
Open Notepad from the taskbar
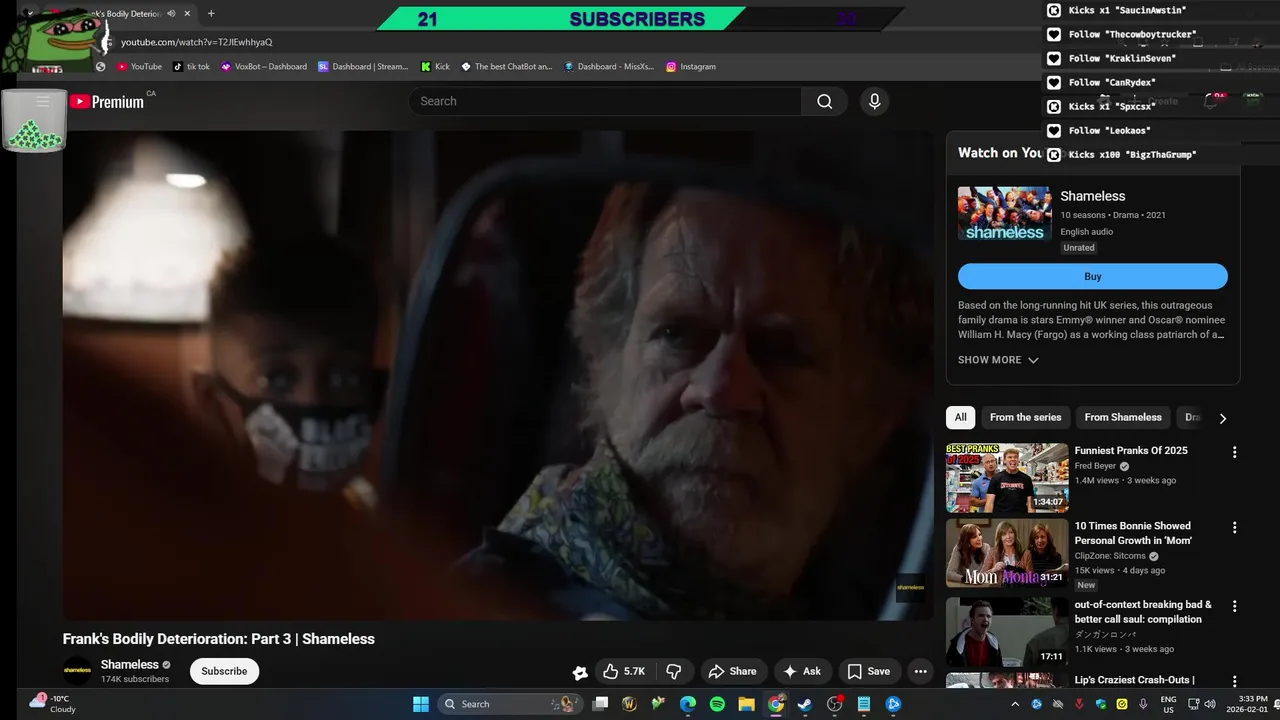pyautogui.click(x=864, y=704)
